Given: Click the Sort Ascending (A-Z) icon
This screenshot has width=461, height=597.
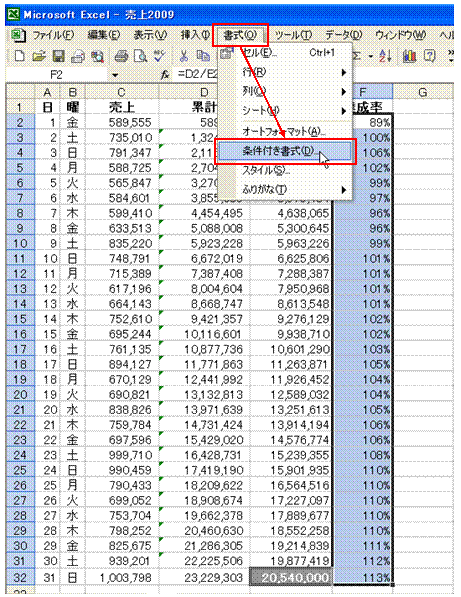Looking at the screenshot, I should 385,56.
